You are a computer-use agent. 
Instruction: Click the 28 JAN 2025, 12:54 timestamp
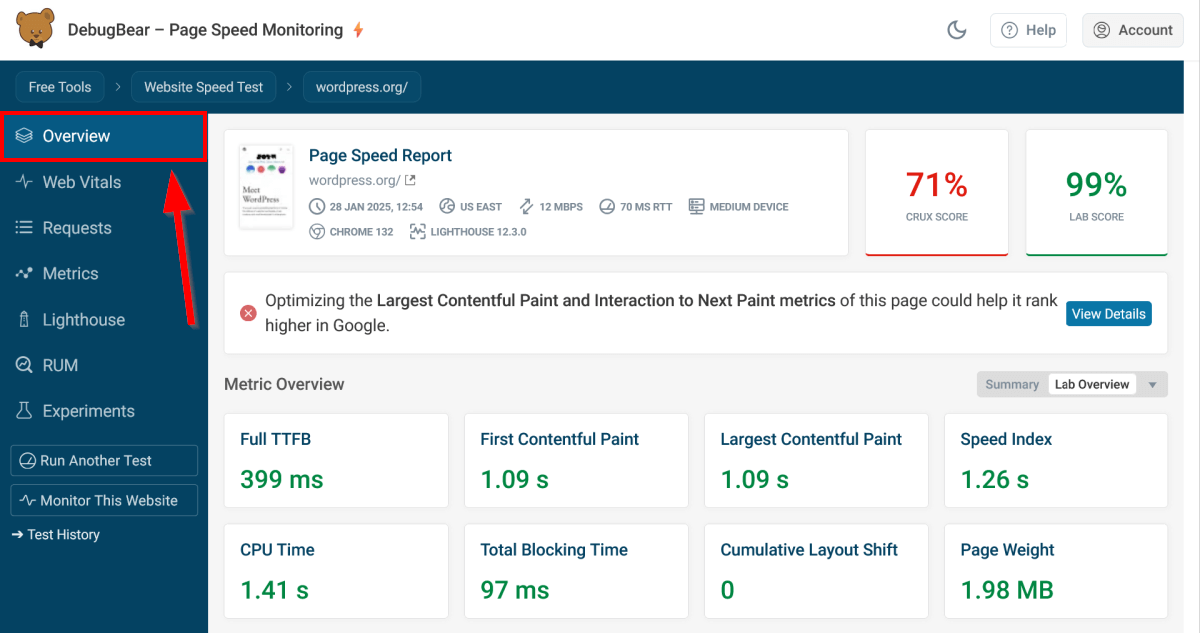click(377, 207)
